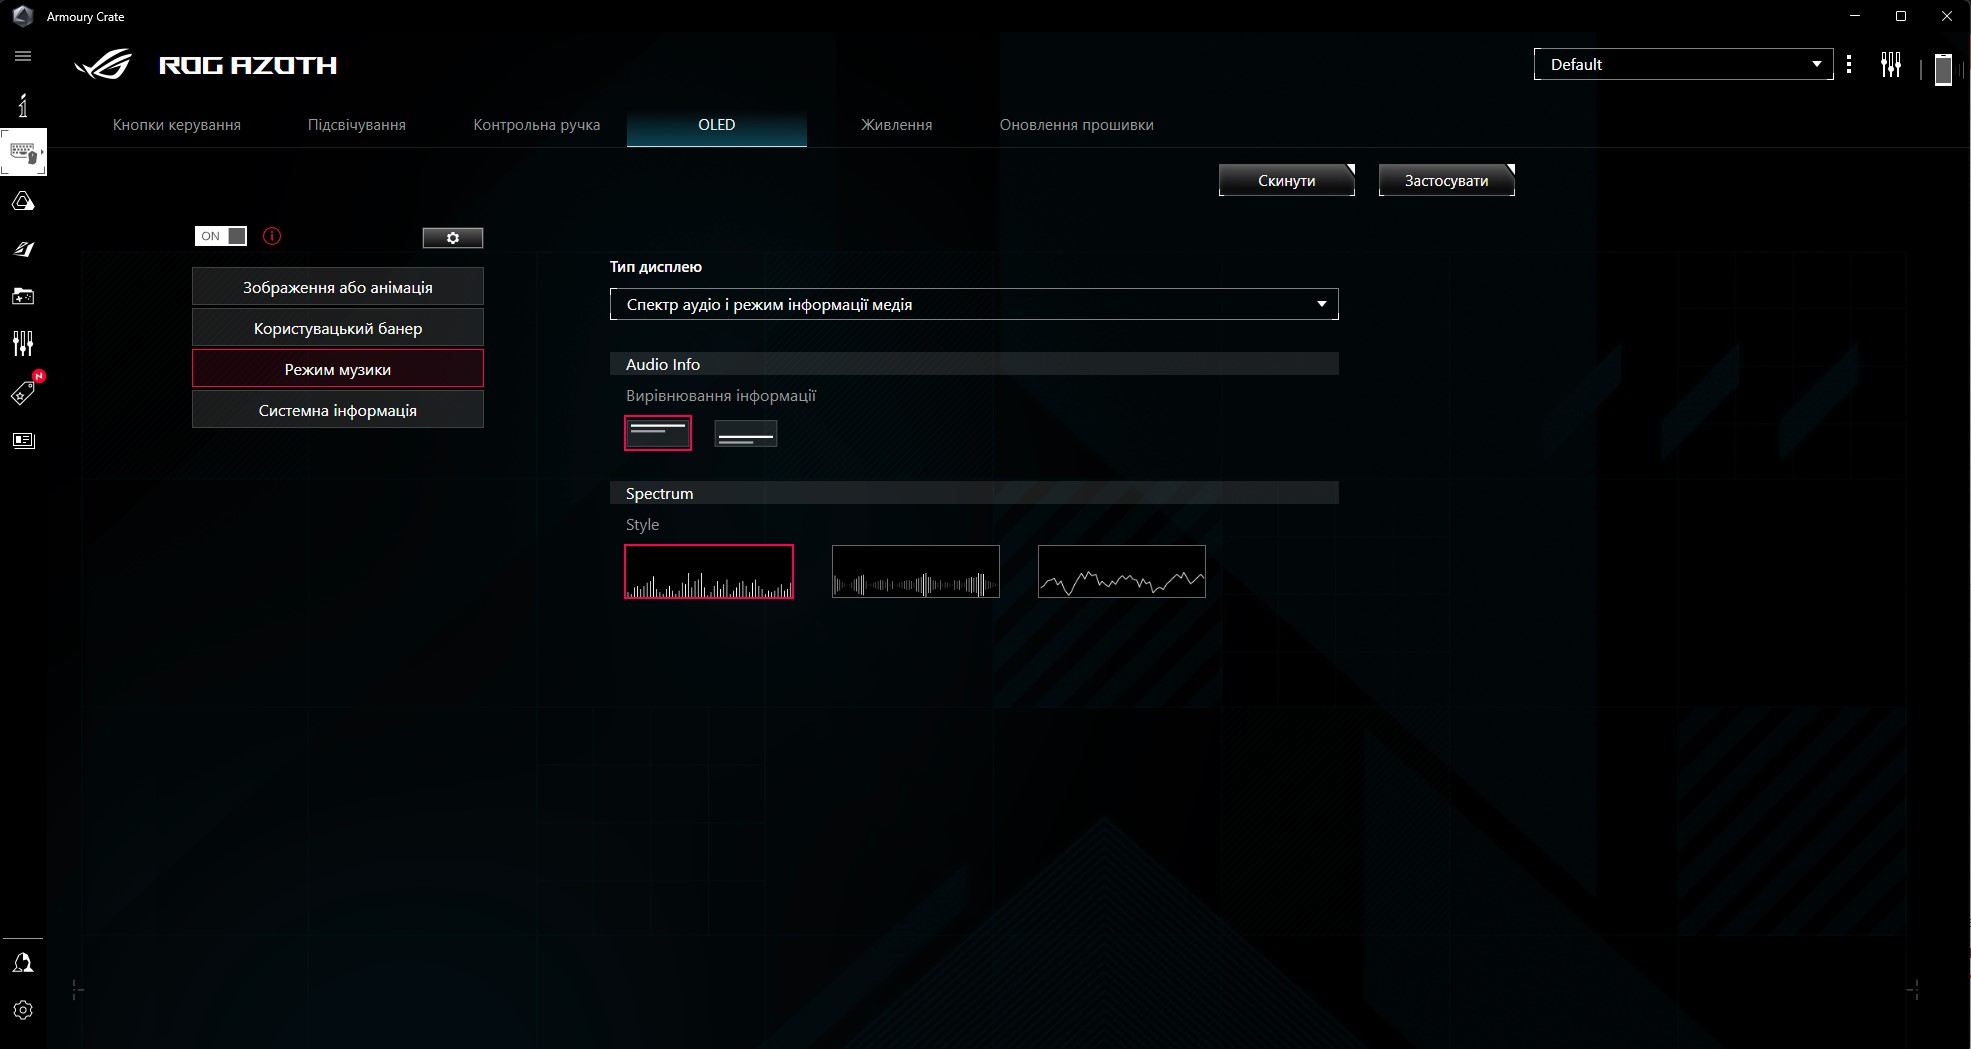
Task: Select the bottom-aligned audio info option
Action: [745, 433]
